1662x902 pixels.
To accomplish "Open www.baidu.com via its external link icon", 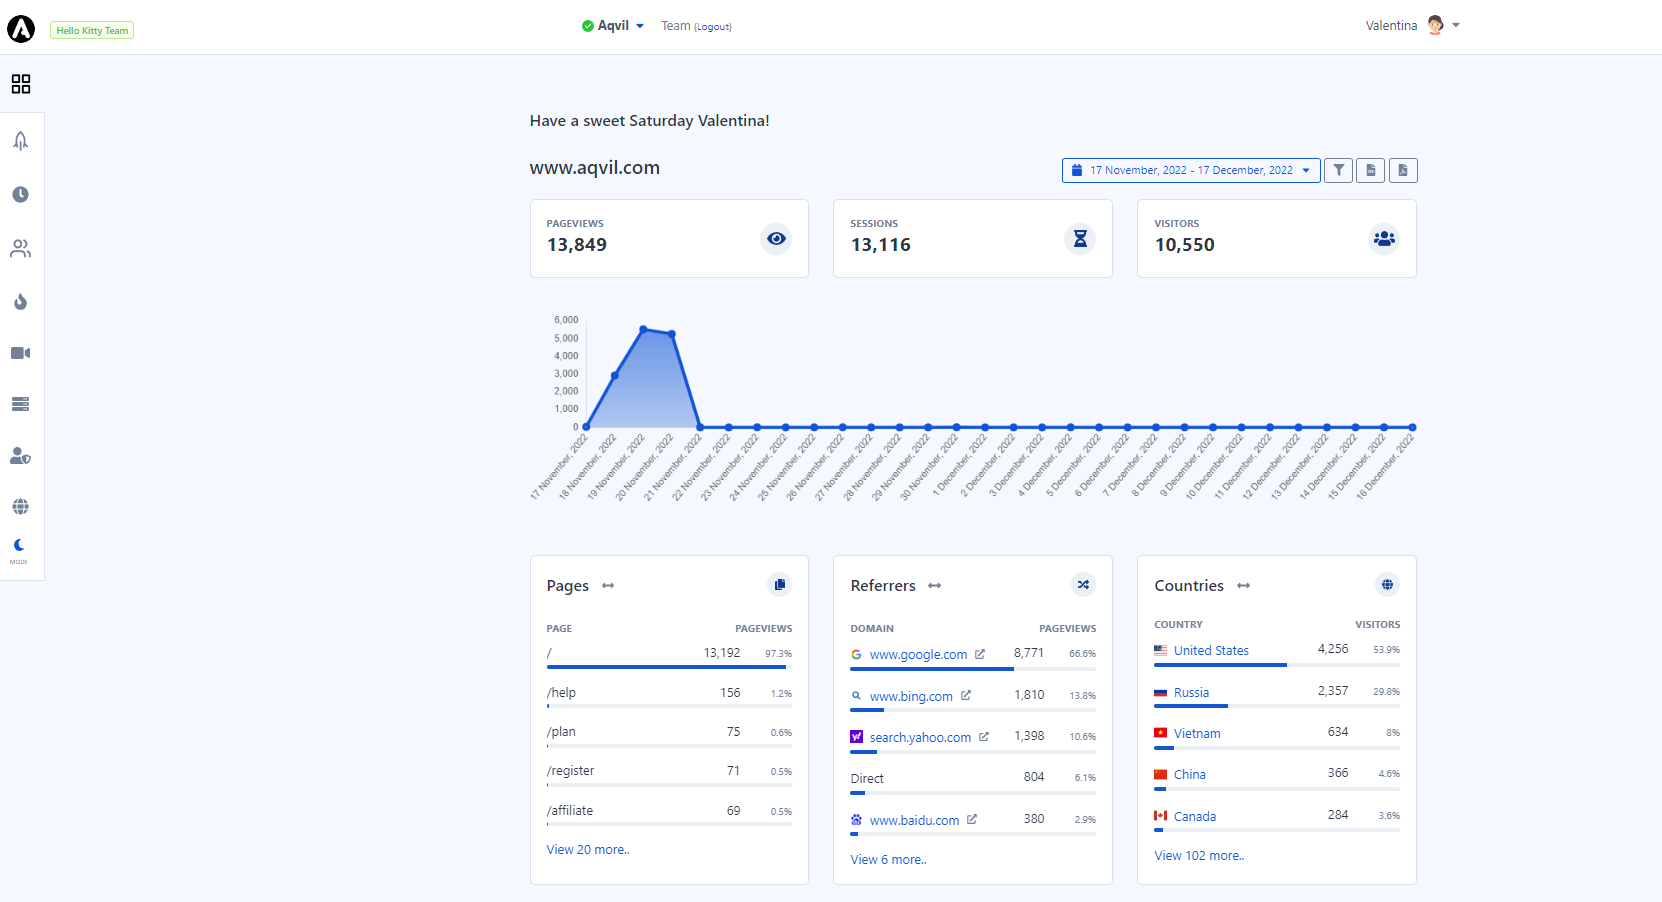I will (972, 819).
